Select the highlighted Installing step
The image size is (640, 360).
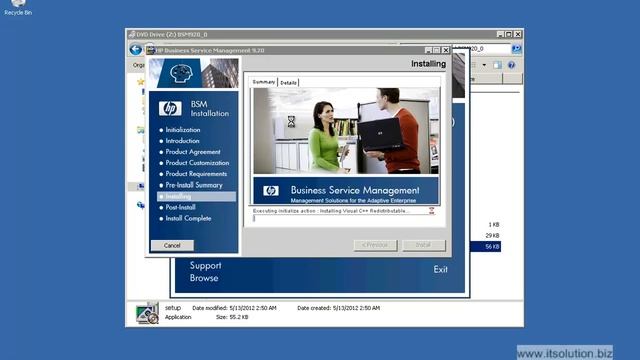196,196
